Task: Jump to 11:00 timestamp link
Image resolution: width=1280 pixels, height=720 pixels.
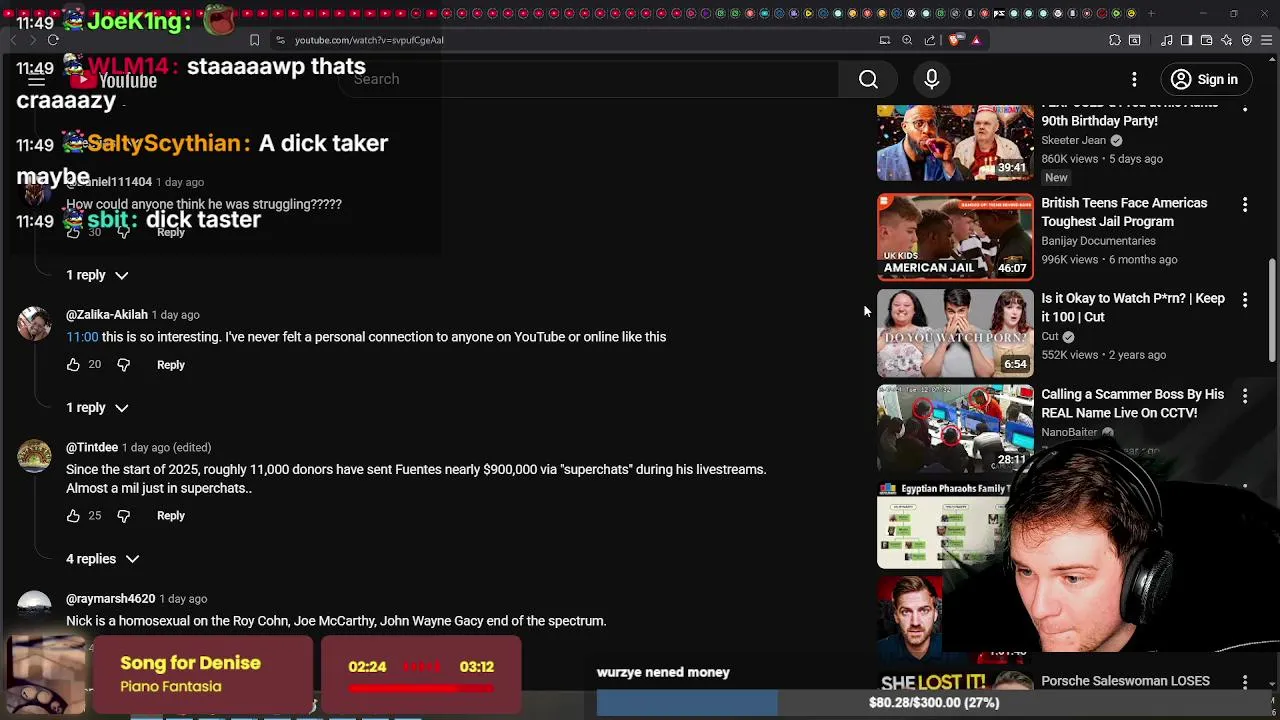Action: [x=82, y=337]
